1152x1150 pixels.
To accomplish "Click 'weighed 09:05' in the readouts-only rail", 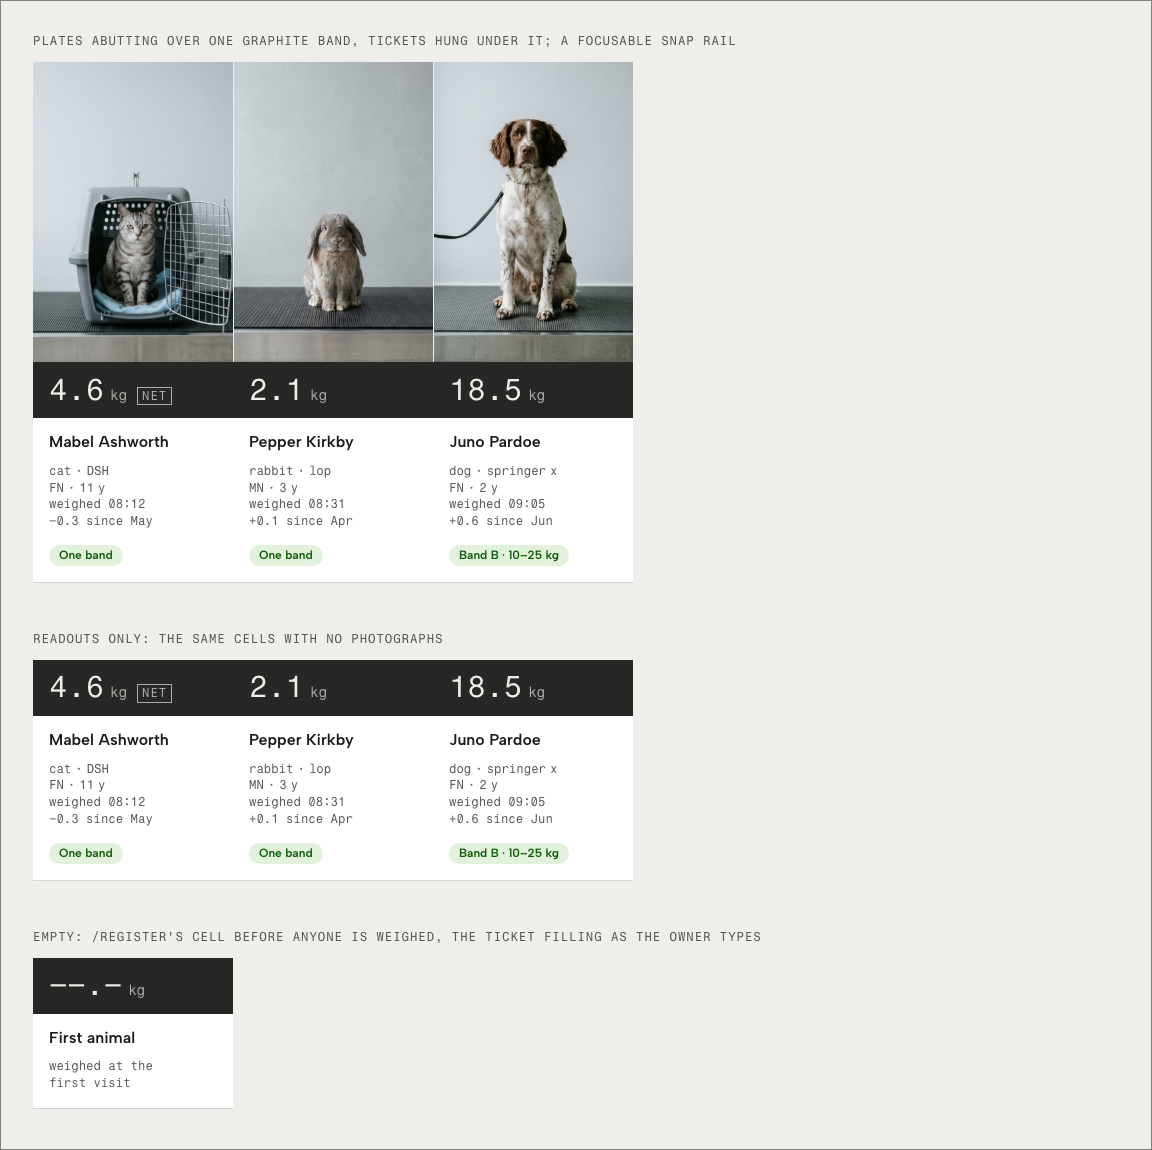I will (497, 802).
